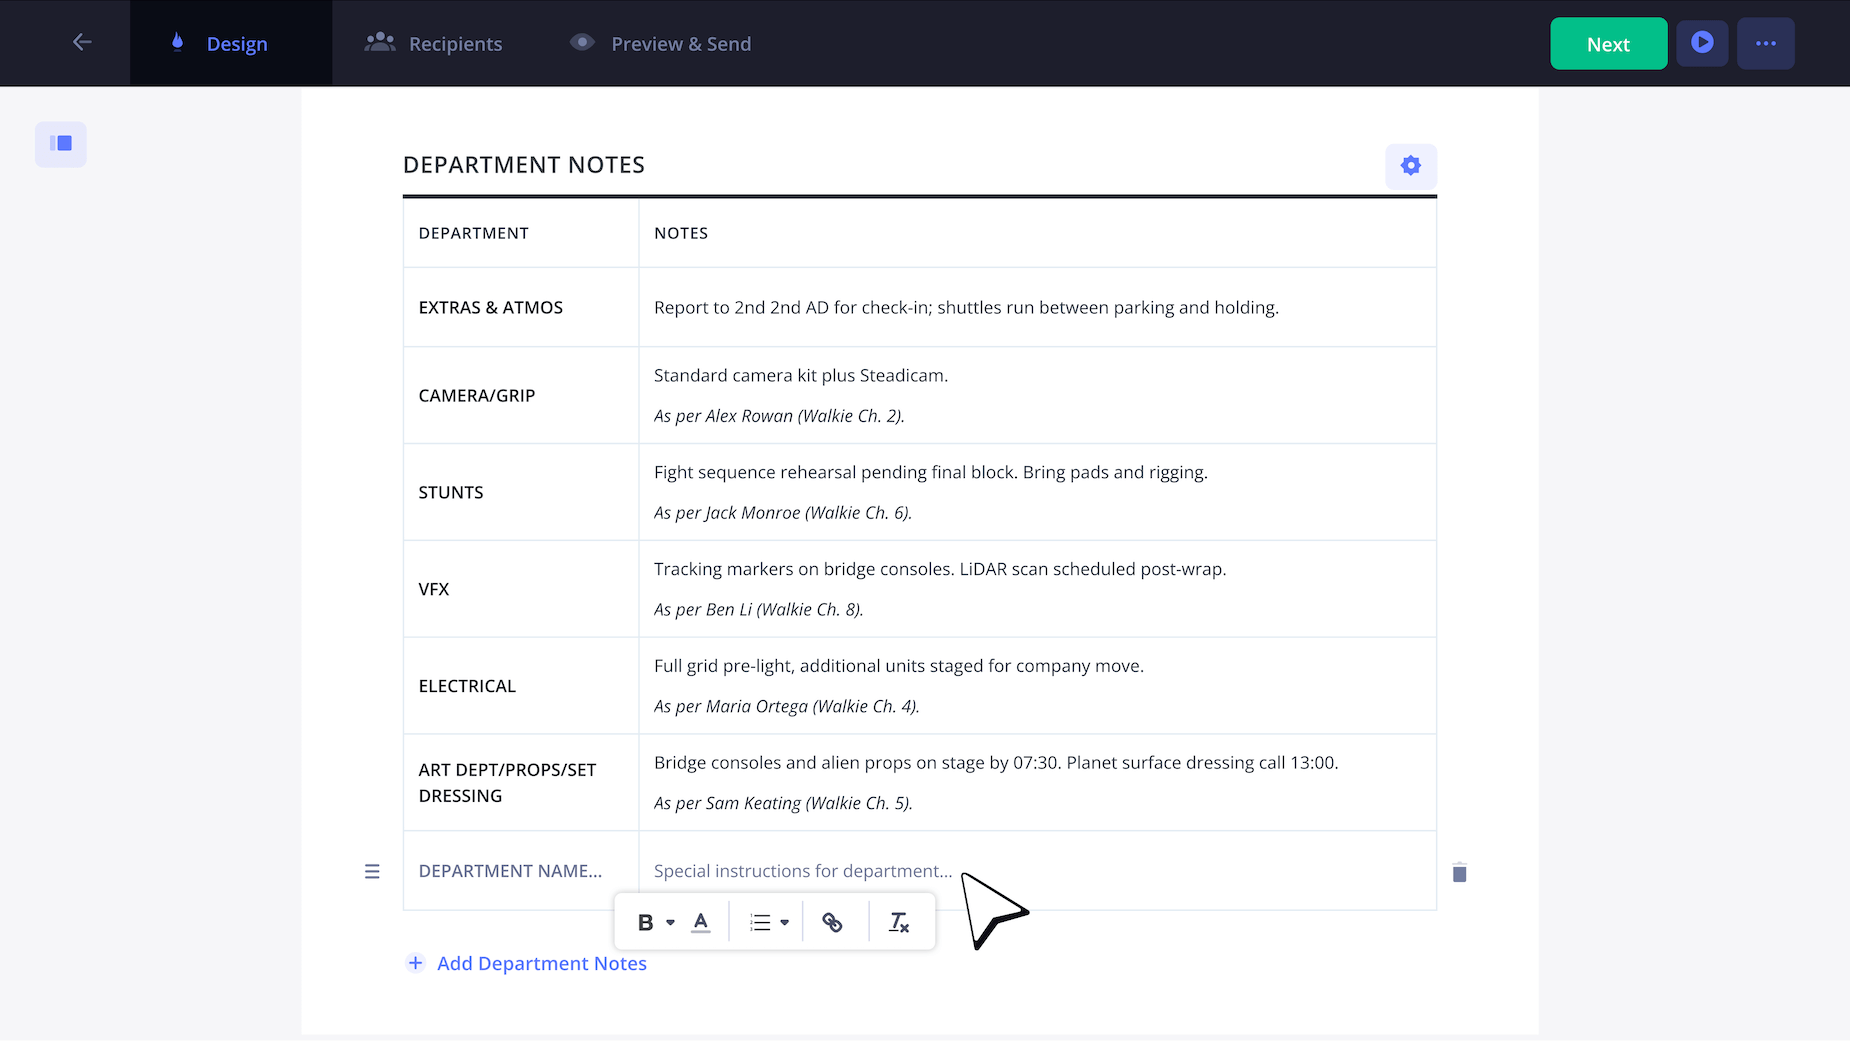Open the text color picker
The image size is (1850, 1041).
pyautogui.click(x=701, y=923)
